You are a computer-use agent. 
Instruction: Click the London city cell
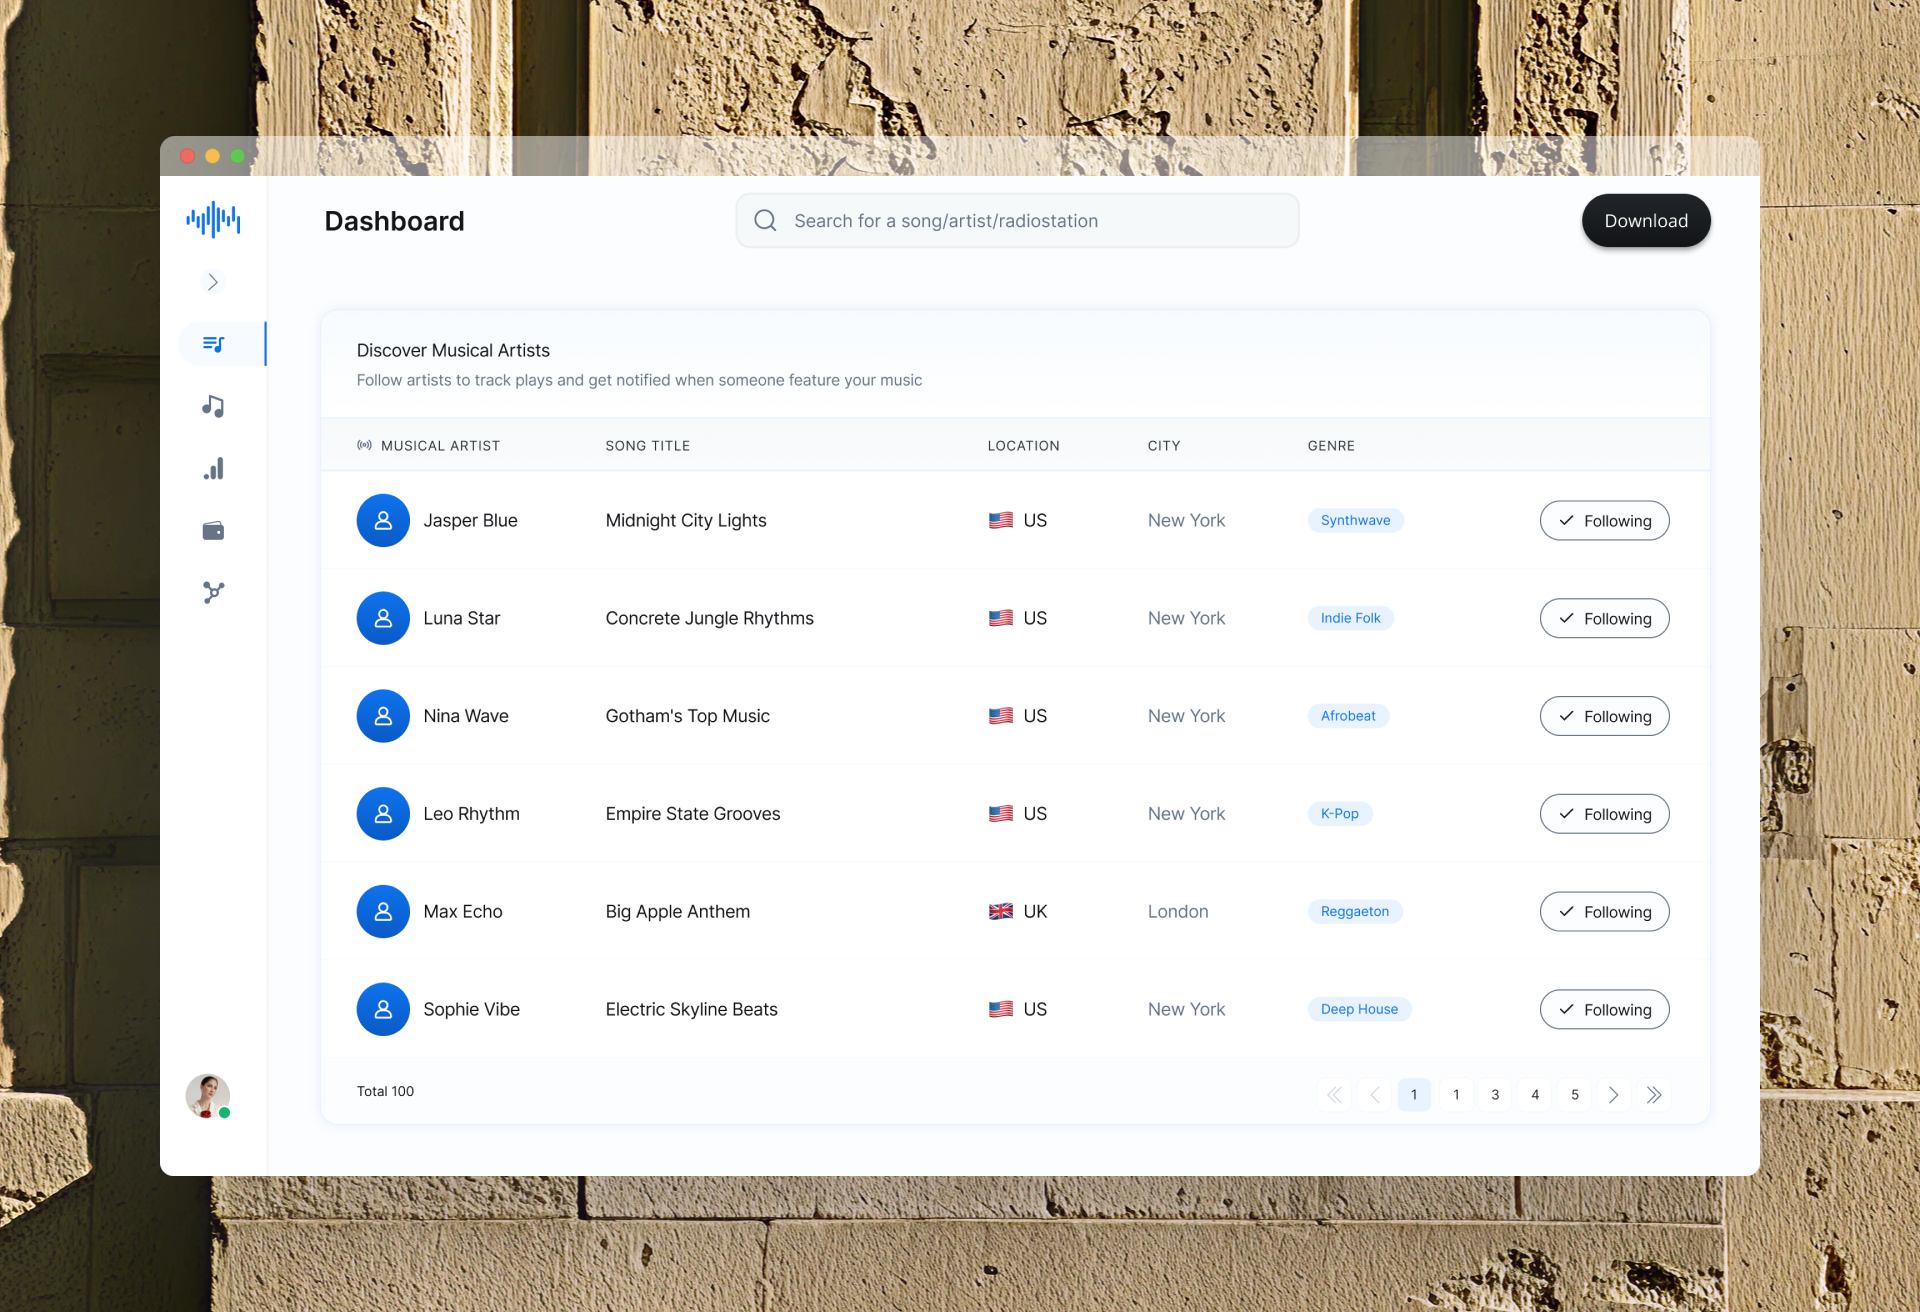[1178, 912]
